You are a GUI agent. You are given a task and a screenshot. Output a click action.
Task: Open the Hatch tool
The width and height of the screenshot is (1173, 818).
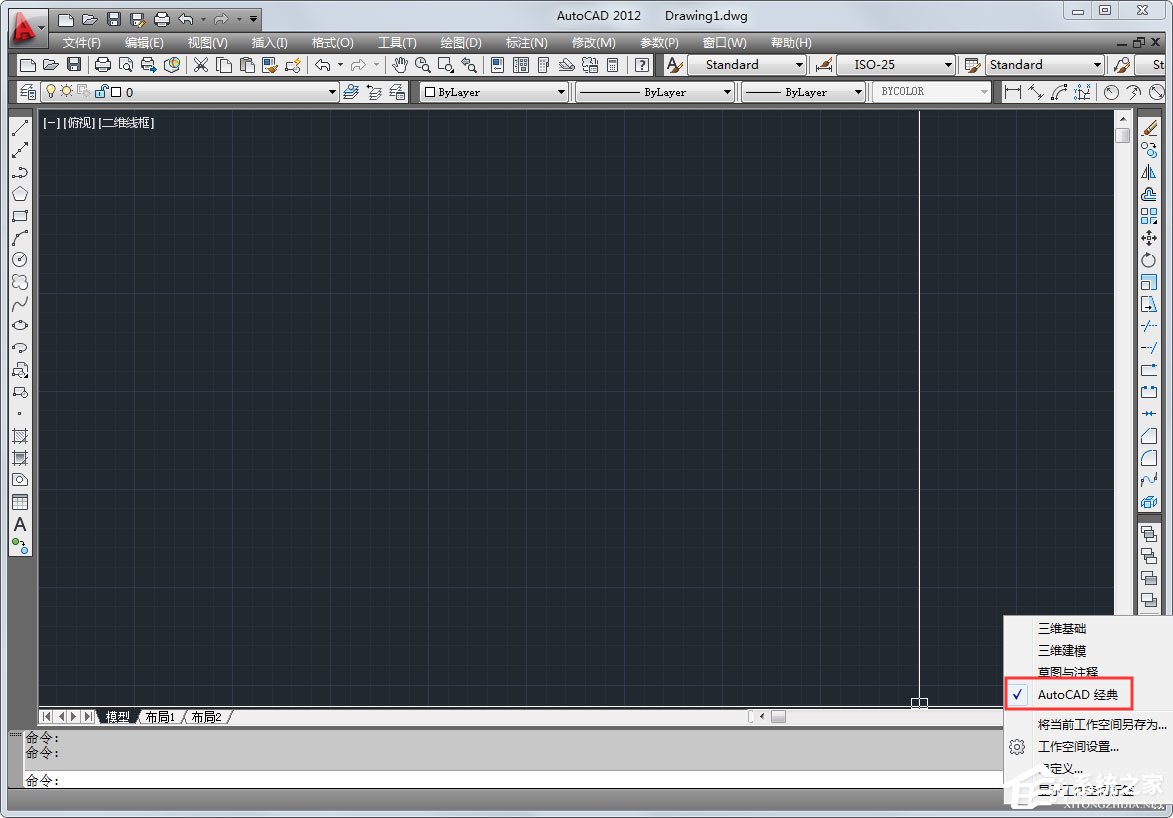21,437
